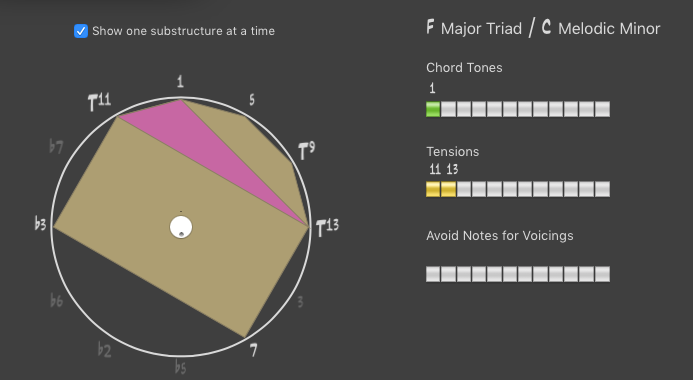Select the T13 tension label on the circle
Viewport: 693px width, 380px height.
pos(327,227)
